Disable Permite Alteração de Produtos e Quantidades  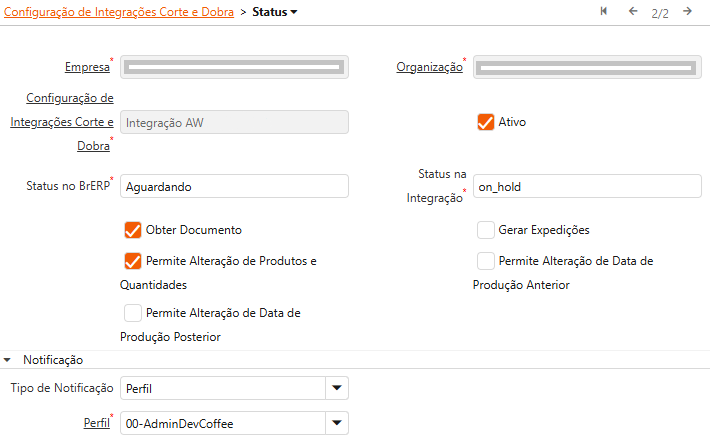click(133, 261)
